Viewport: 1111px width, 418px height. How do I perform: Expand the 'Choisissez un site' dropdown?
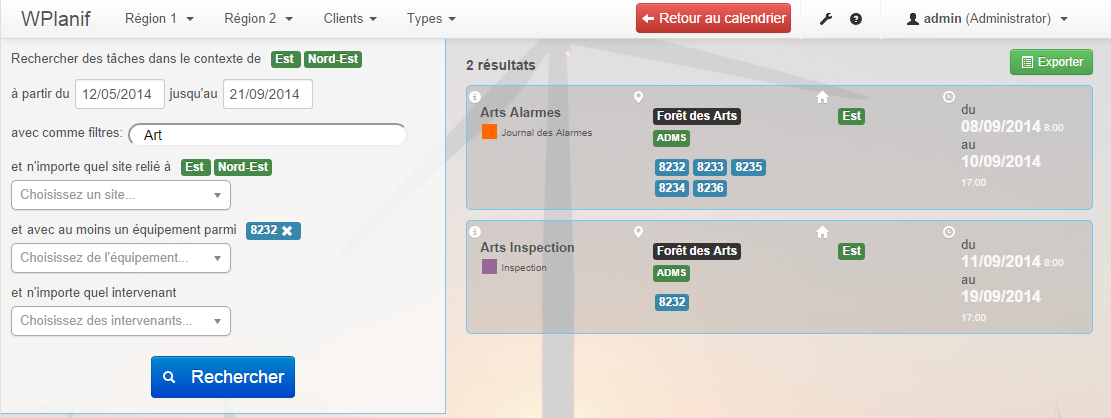[x=120, y=195]
